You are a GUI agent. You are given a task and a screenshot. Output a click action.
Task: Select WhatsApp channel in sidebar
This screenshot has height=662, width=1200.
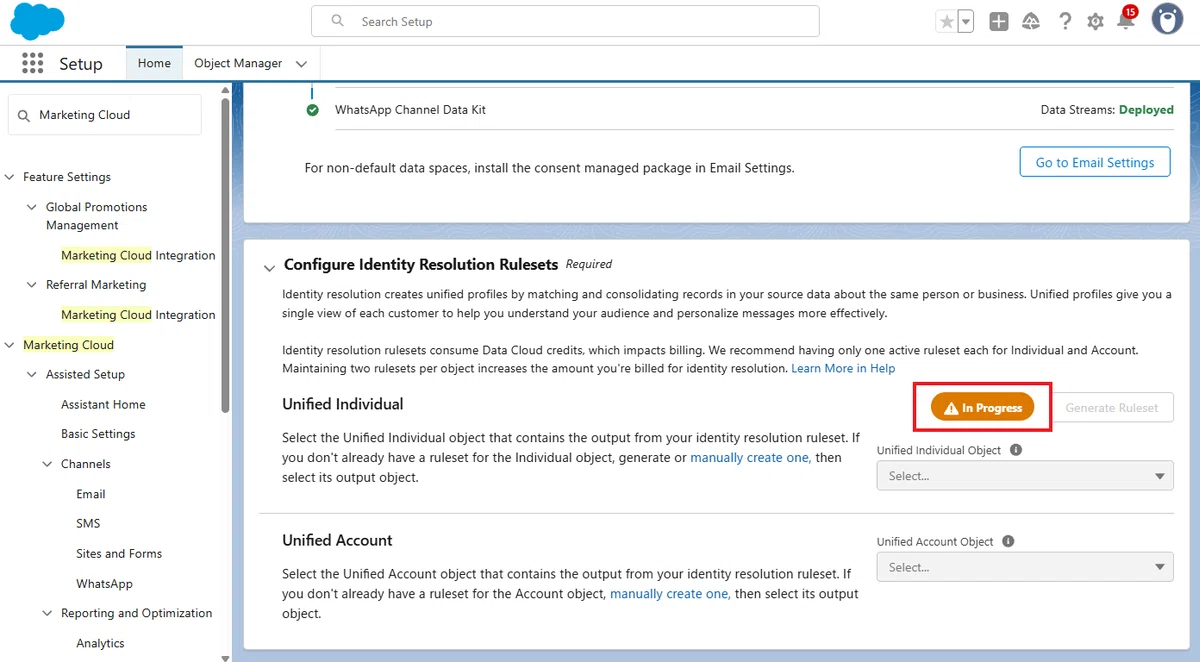tap(104, 583)
